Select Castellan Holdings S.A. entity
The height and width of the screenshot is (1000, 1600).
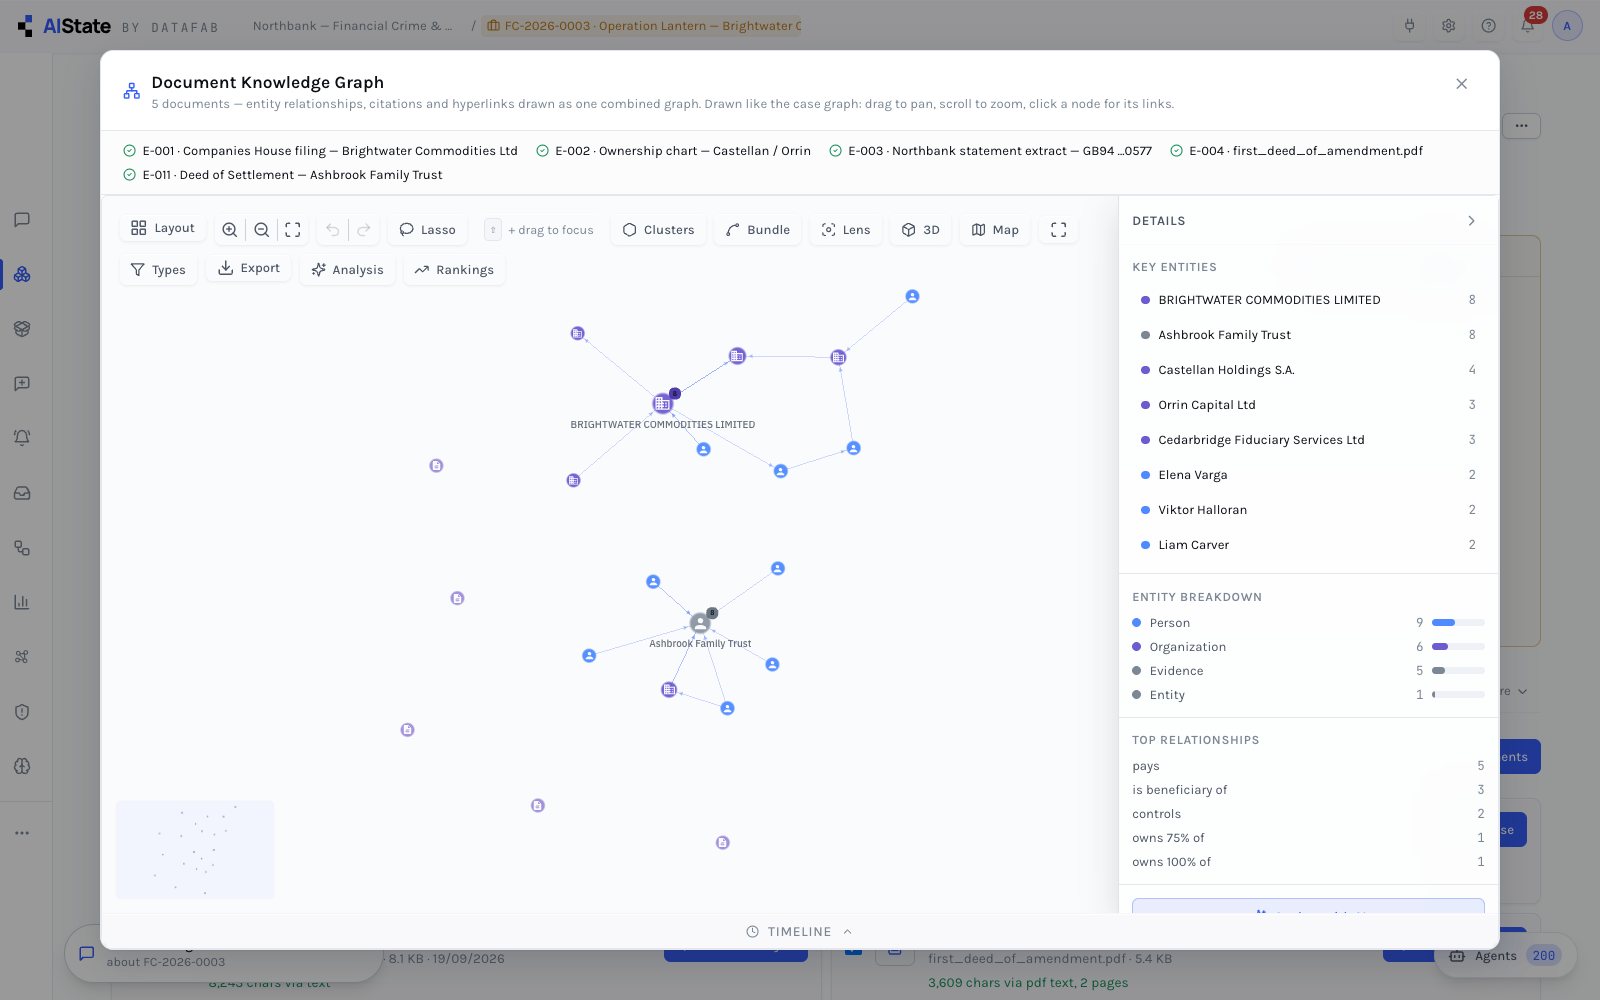[1308, 370]
